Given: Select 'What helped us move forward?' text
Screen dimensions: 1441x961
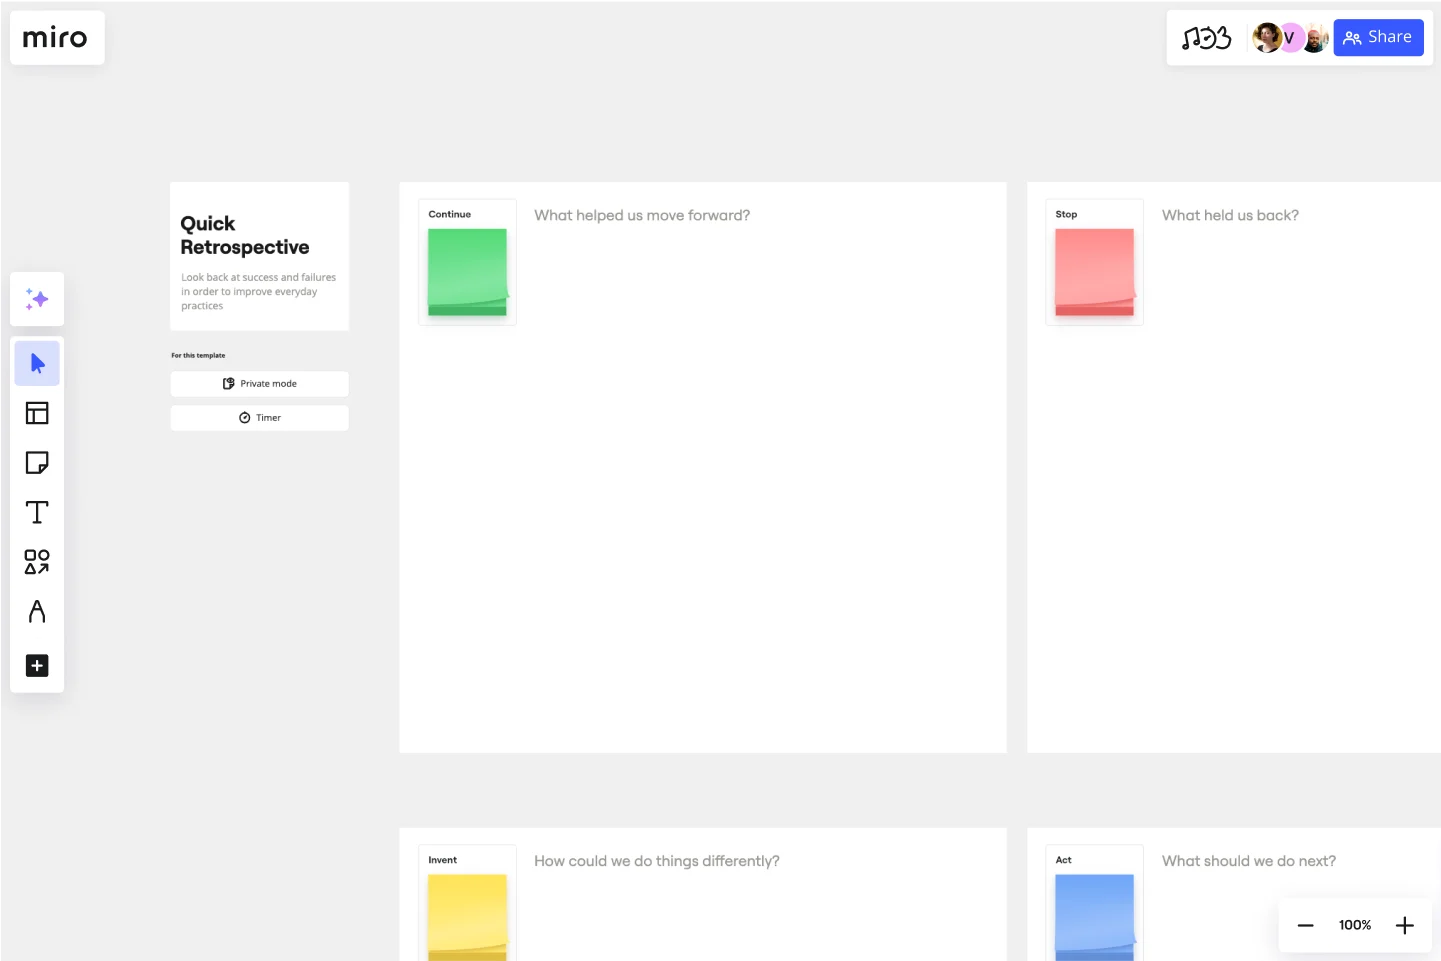Looking at the screenshot, I should 642,215.
